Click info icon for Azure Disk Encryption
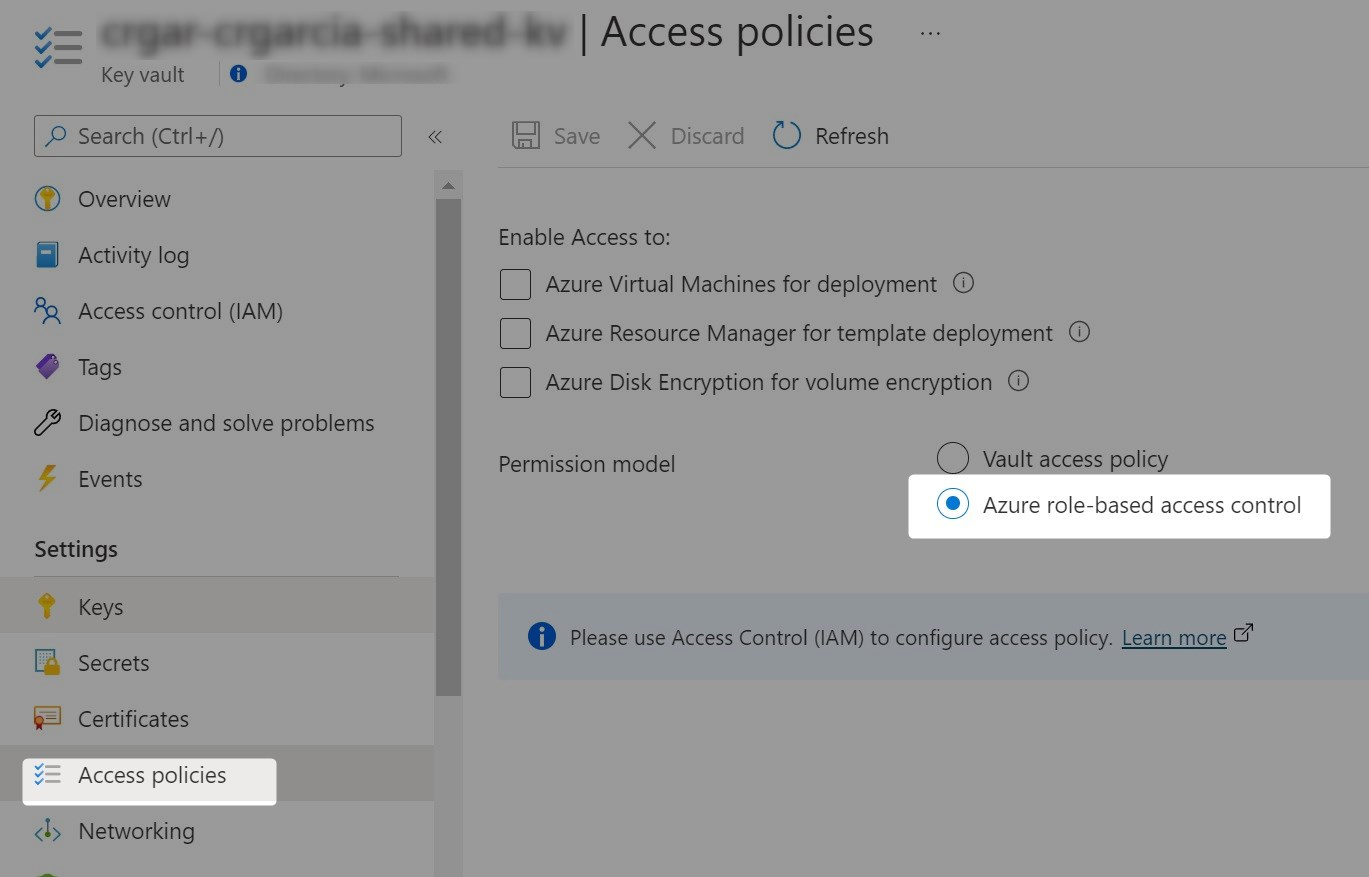 1018,381
